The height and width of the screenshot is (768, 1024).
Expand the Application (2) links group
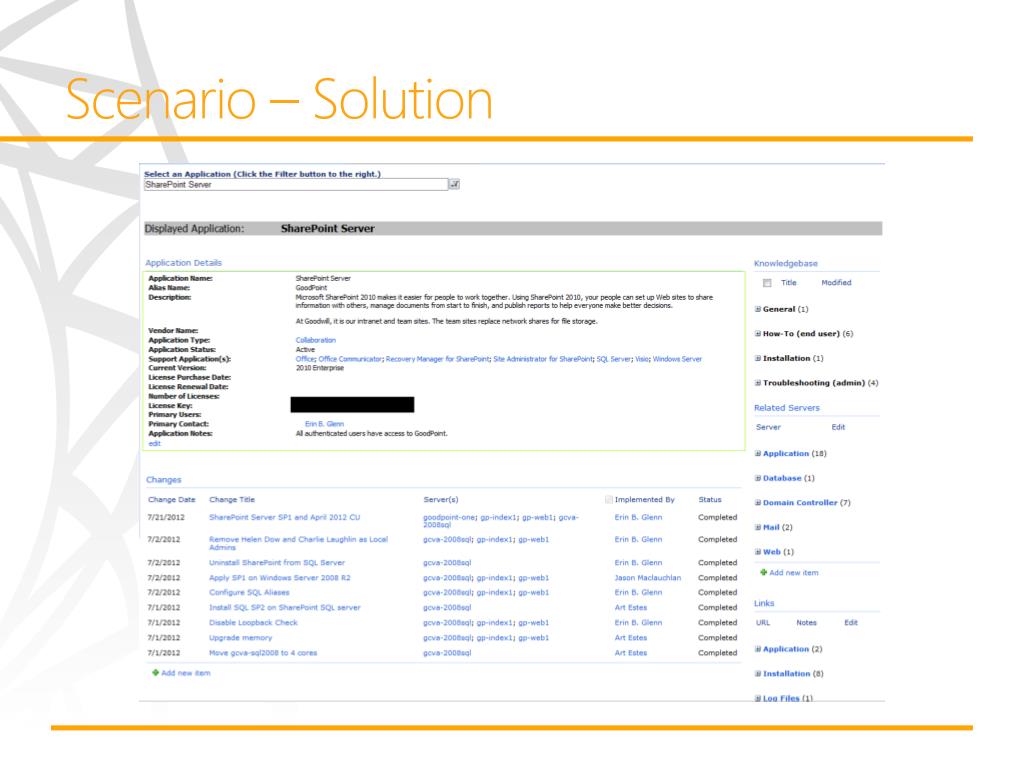click(758, 649)
